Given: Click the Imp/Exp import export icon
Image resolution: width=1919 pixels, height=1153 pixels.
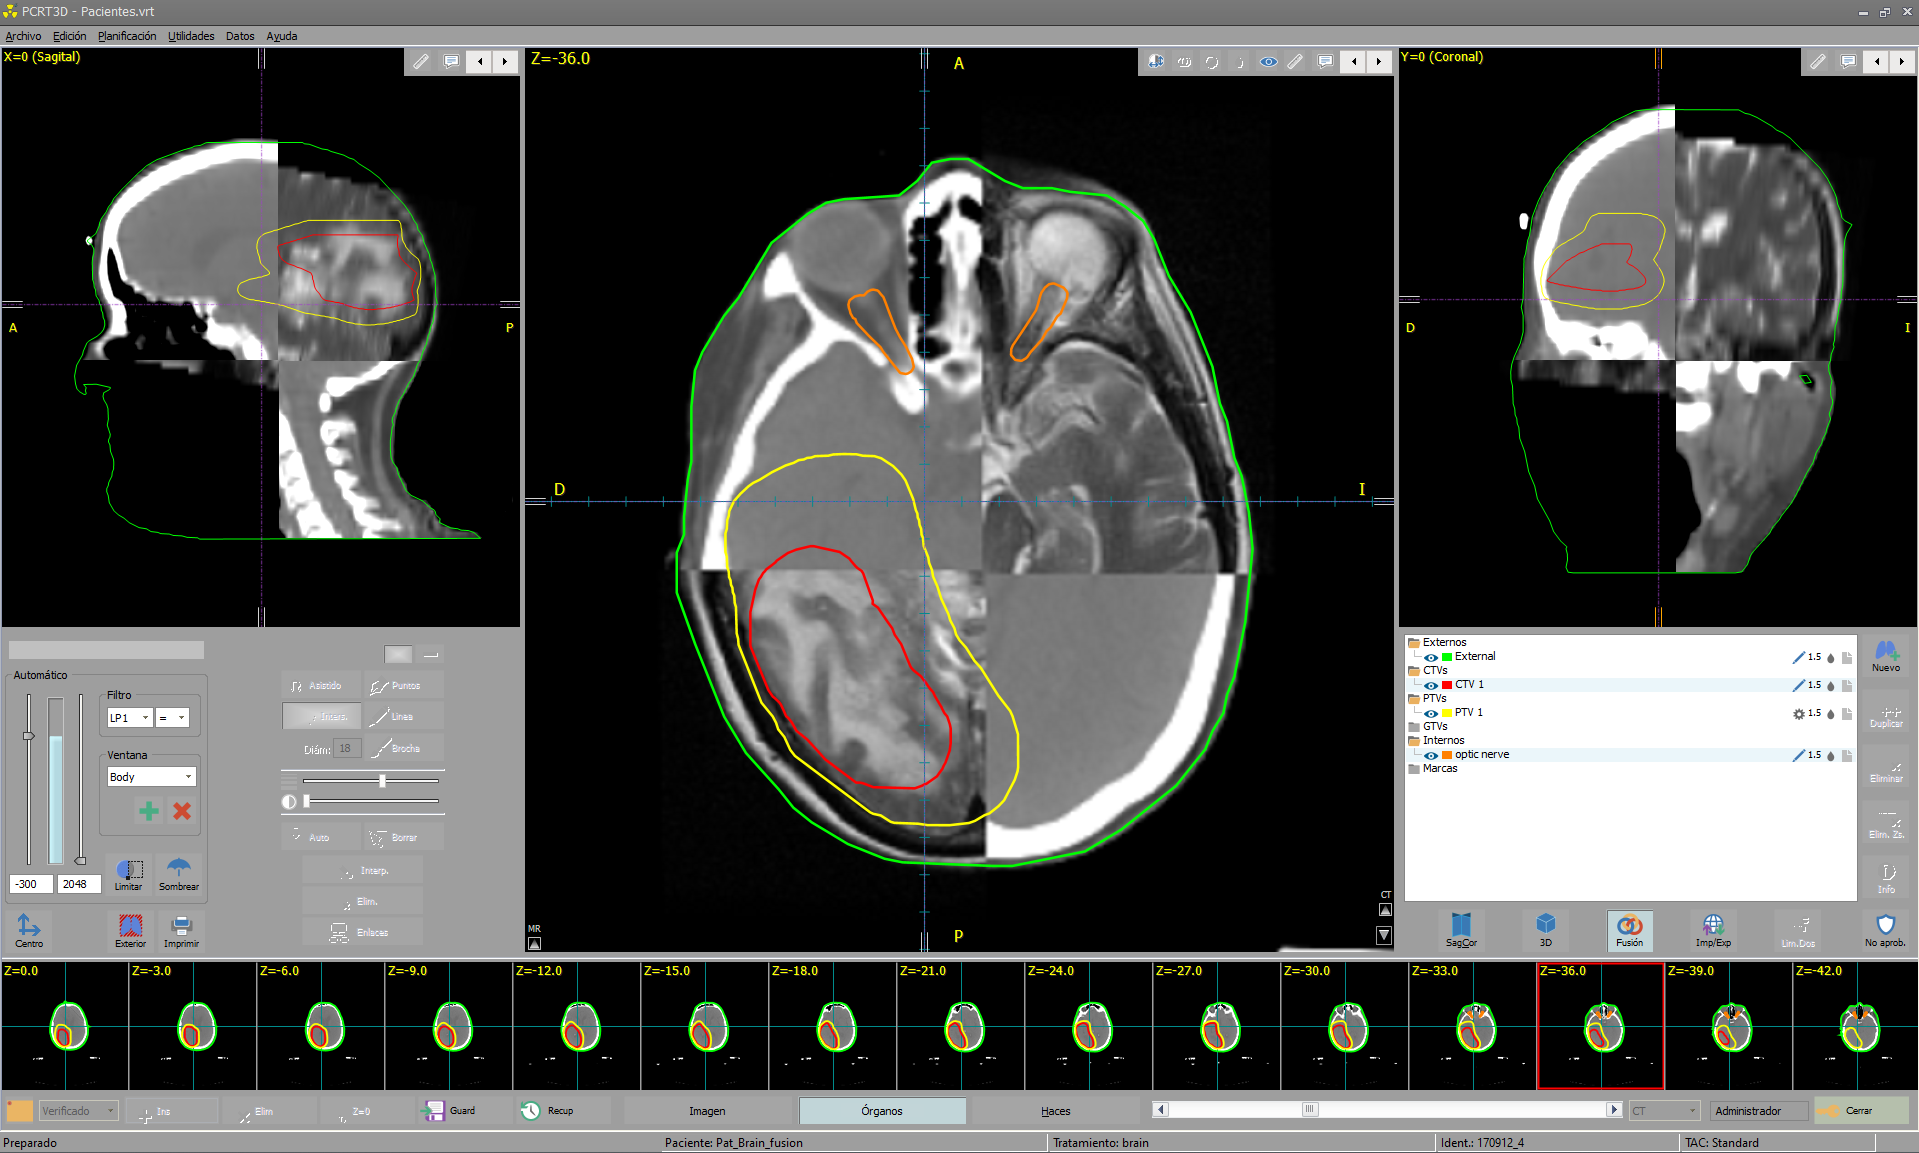Looking at the screenshot, I should (x=1713, y=929).
